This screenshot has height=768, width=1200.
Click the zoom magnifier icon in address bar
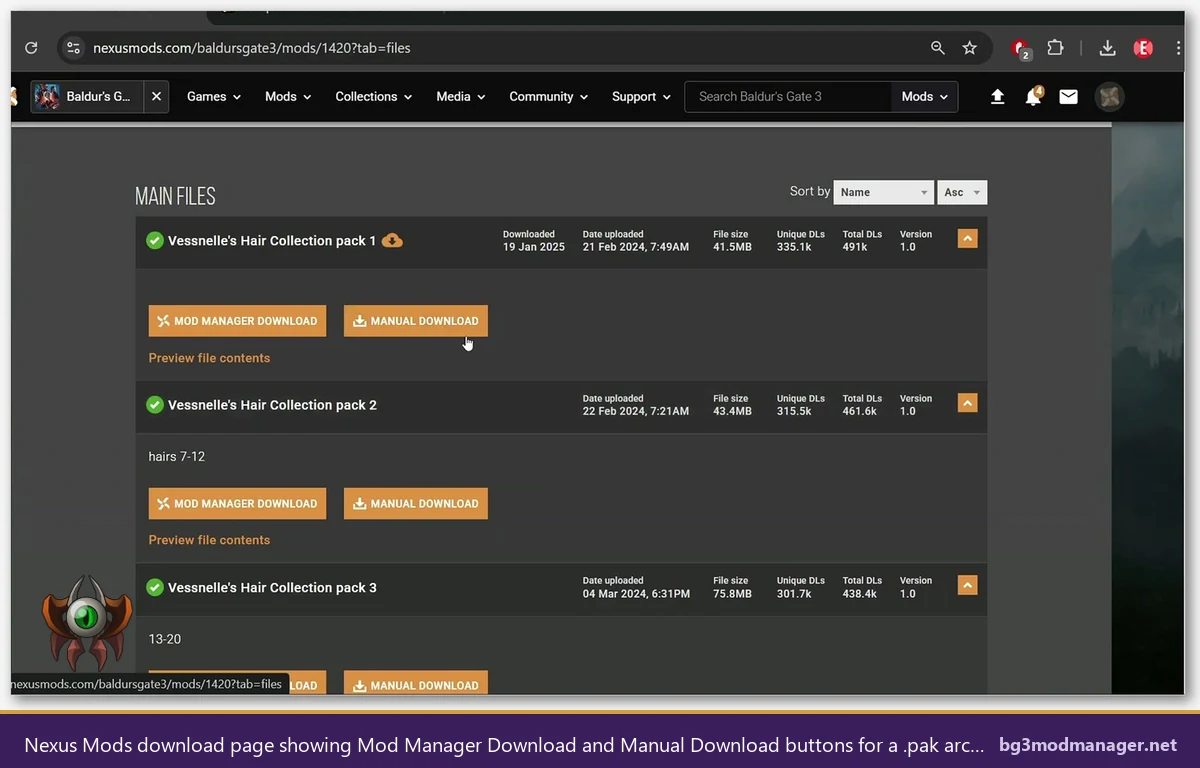(938, 48)
